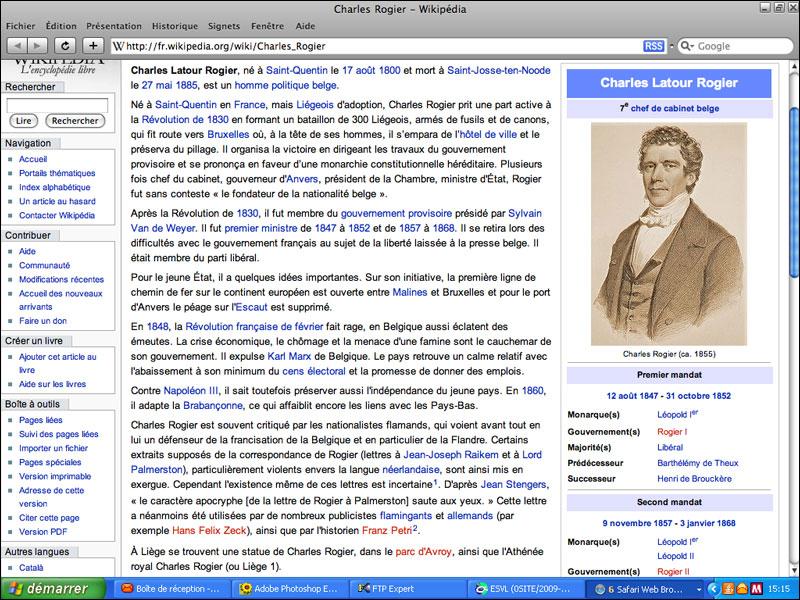The image size is (800, 600).
Task: Open the Fenêtre menu
Action: [267, 26]
